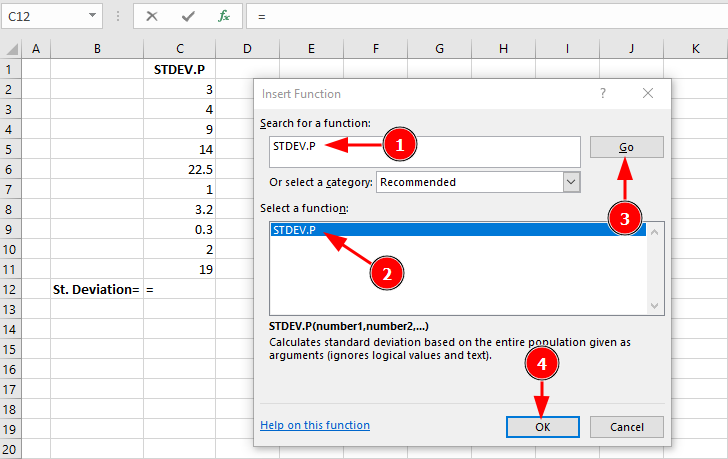The height and width of the screenshot is (459, 728).
Task: Click the Enter checkmark icon in formula bar
Action: (x=188, y=16)
